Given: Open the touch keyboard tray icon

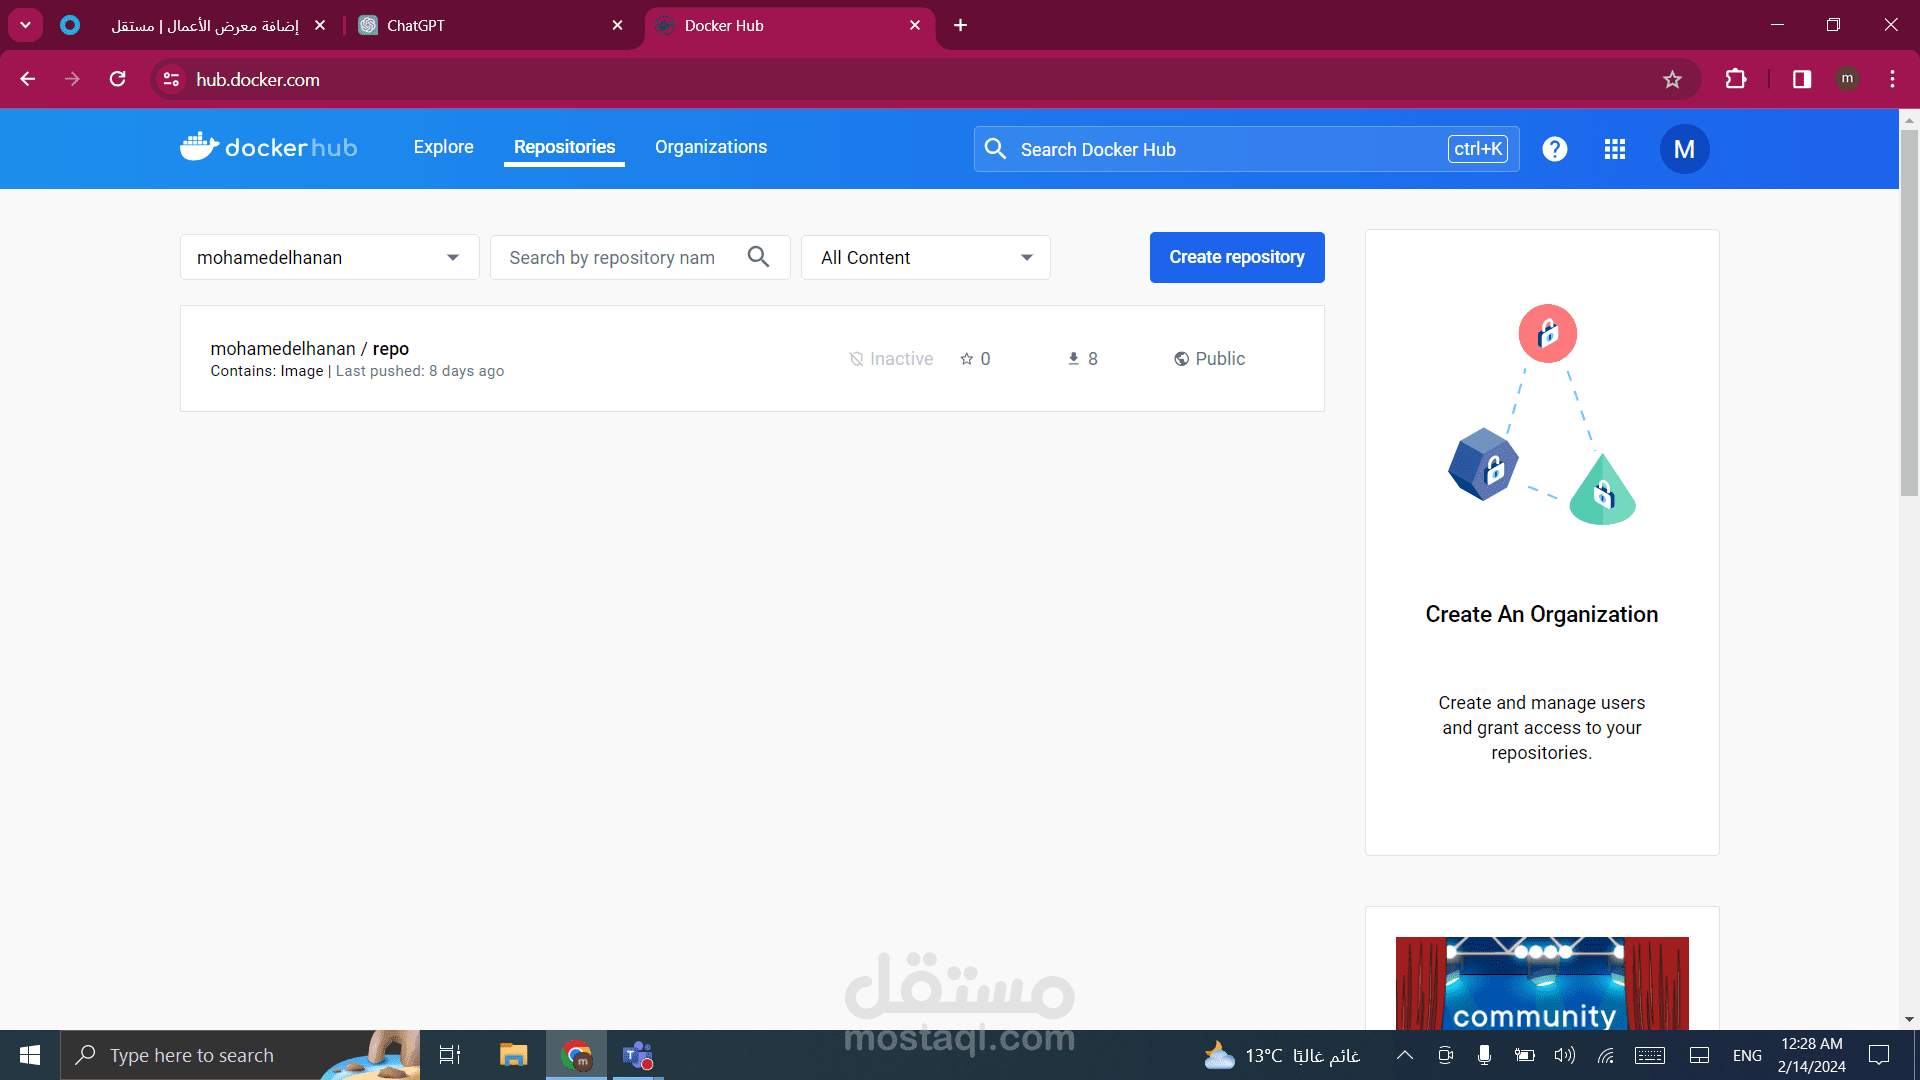Looking at the screenshot, I should [x=1650, y=1055].
